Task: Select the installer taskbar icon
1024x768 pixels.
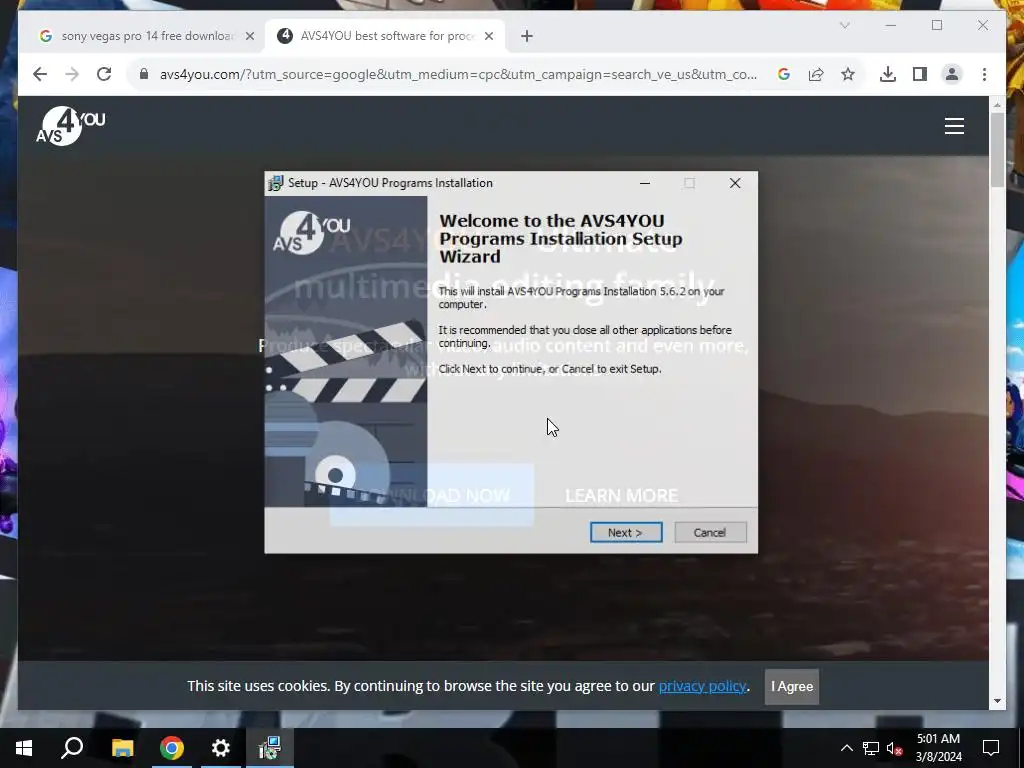Action: 270,748
